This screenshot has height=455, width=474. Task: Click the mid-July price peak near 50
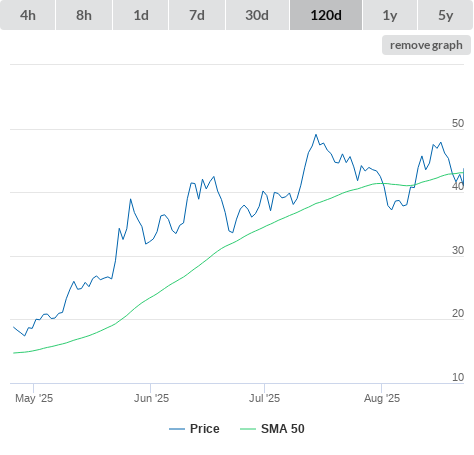click(316, 135)
